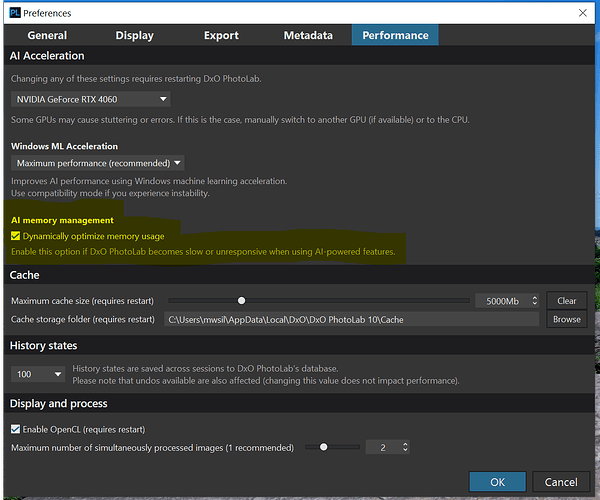Click the Display and process section header
The width and height of the screenshot is (600, 500).
[59, 403]
